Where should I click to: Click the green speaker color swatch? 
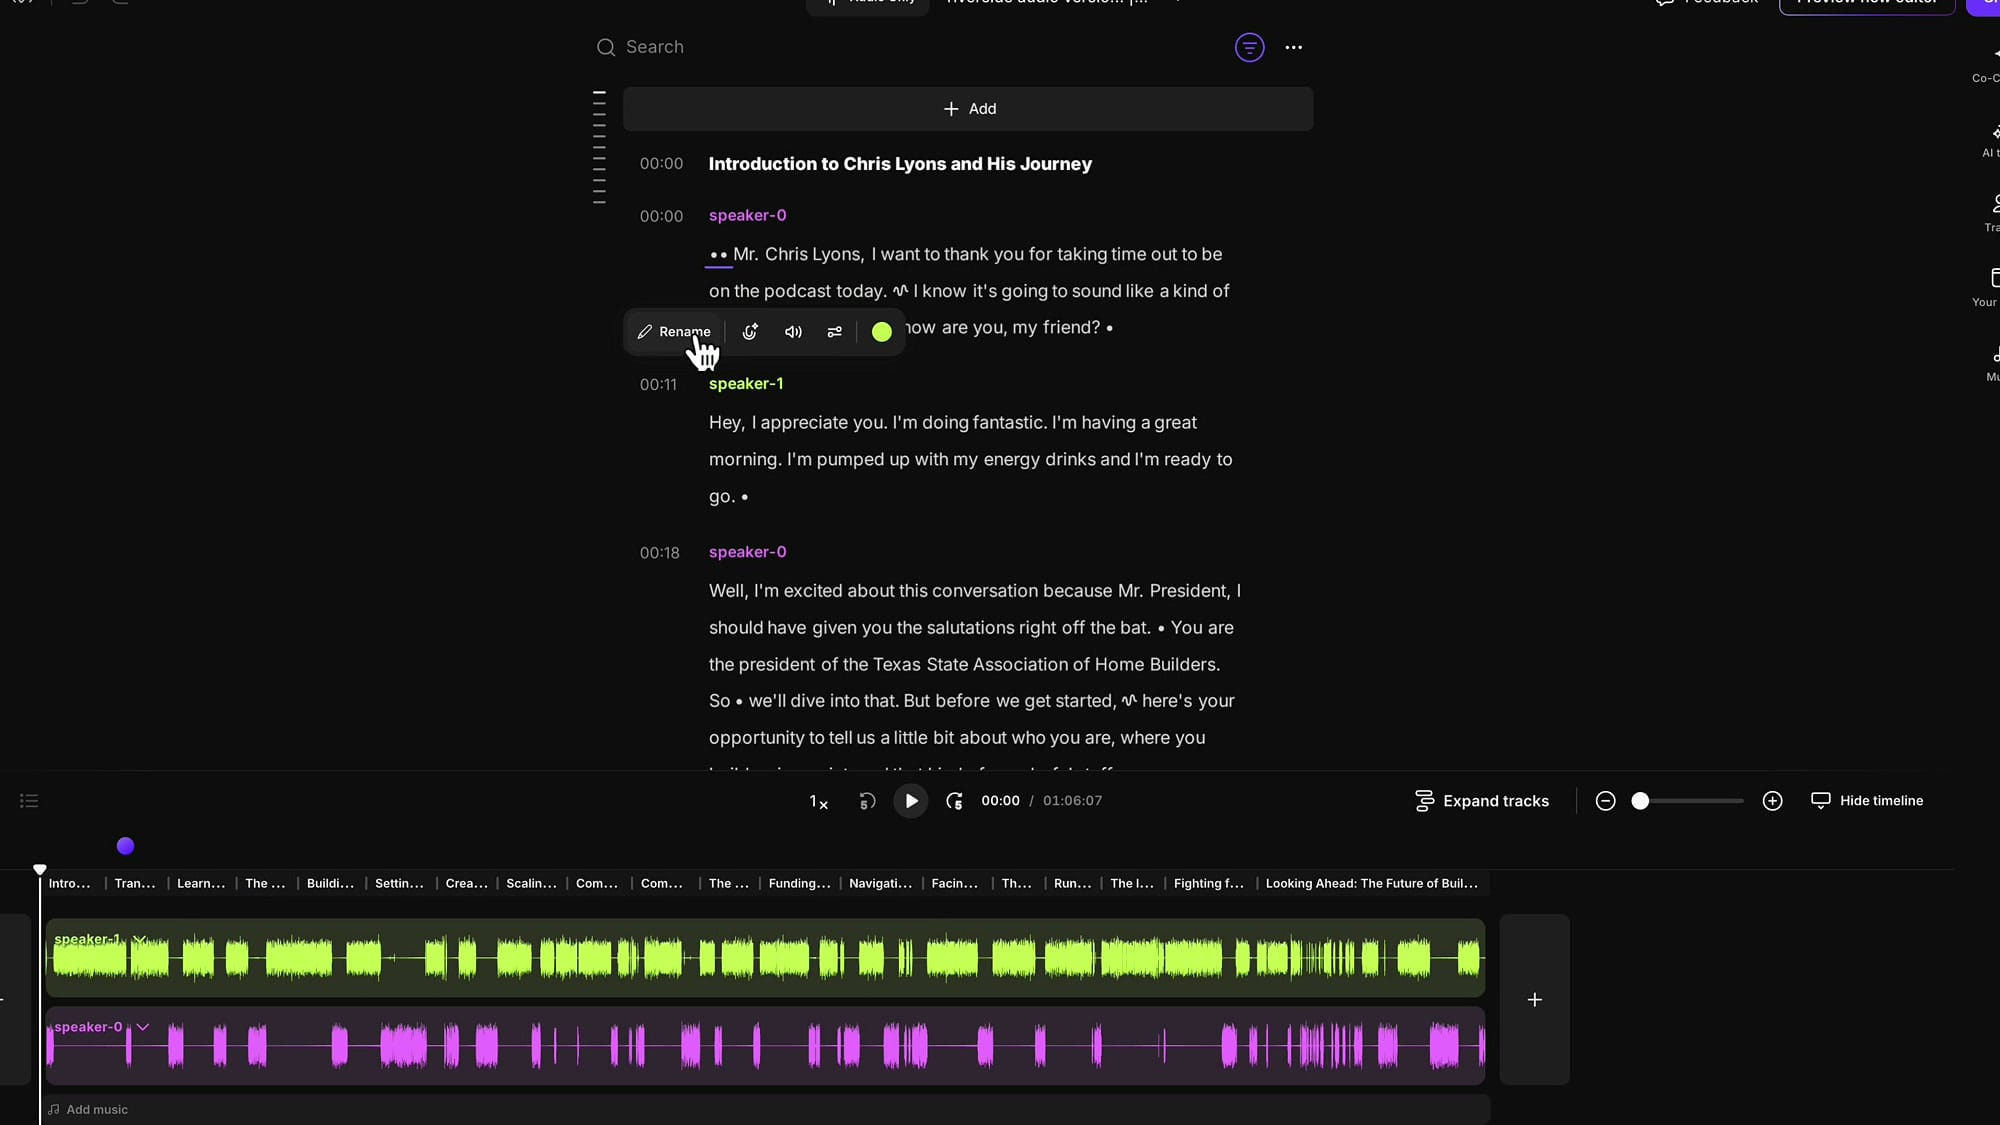882,332
